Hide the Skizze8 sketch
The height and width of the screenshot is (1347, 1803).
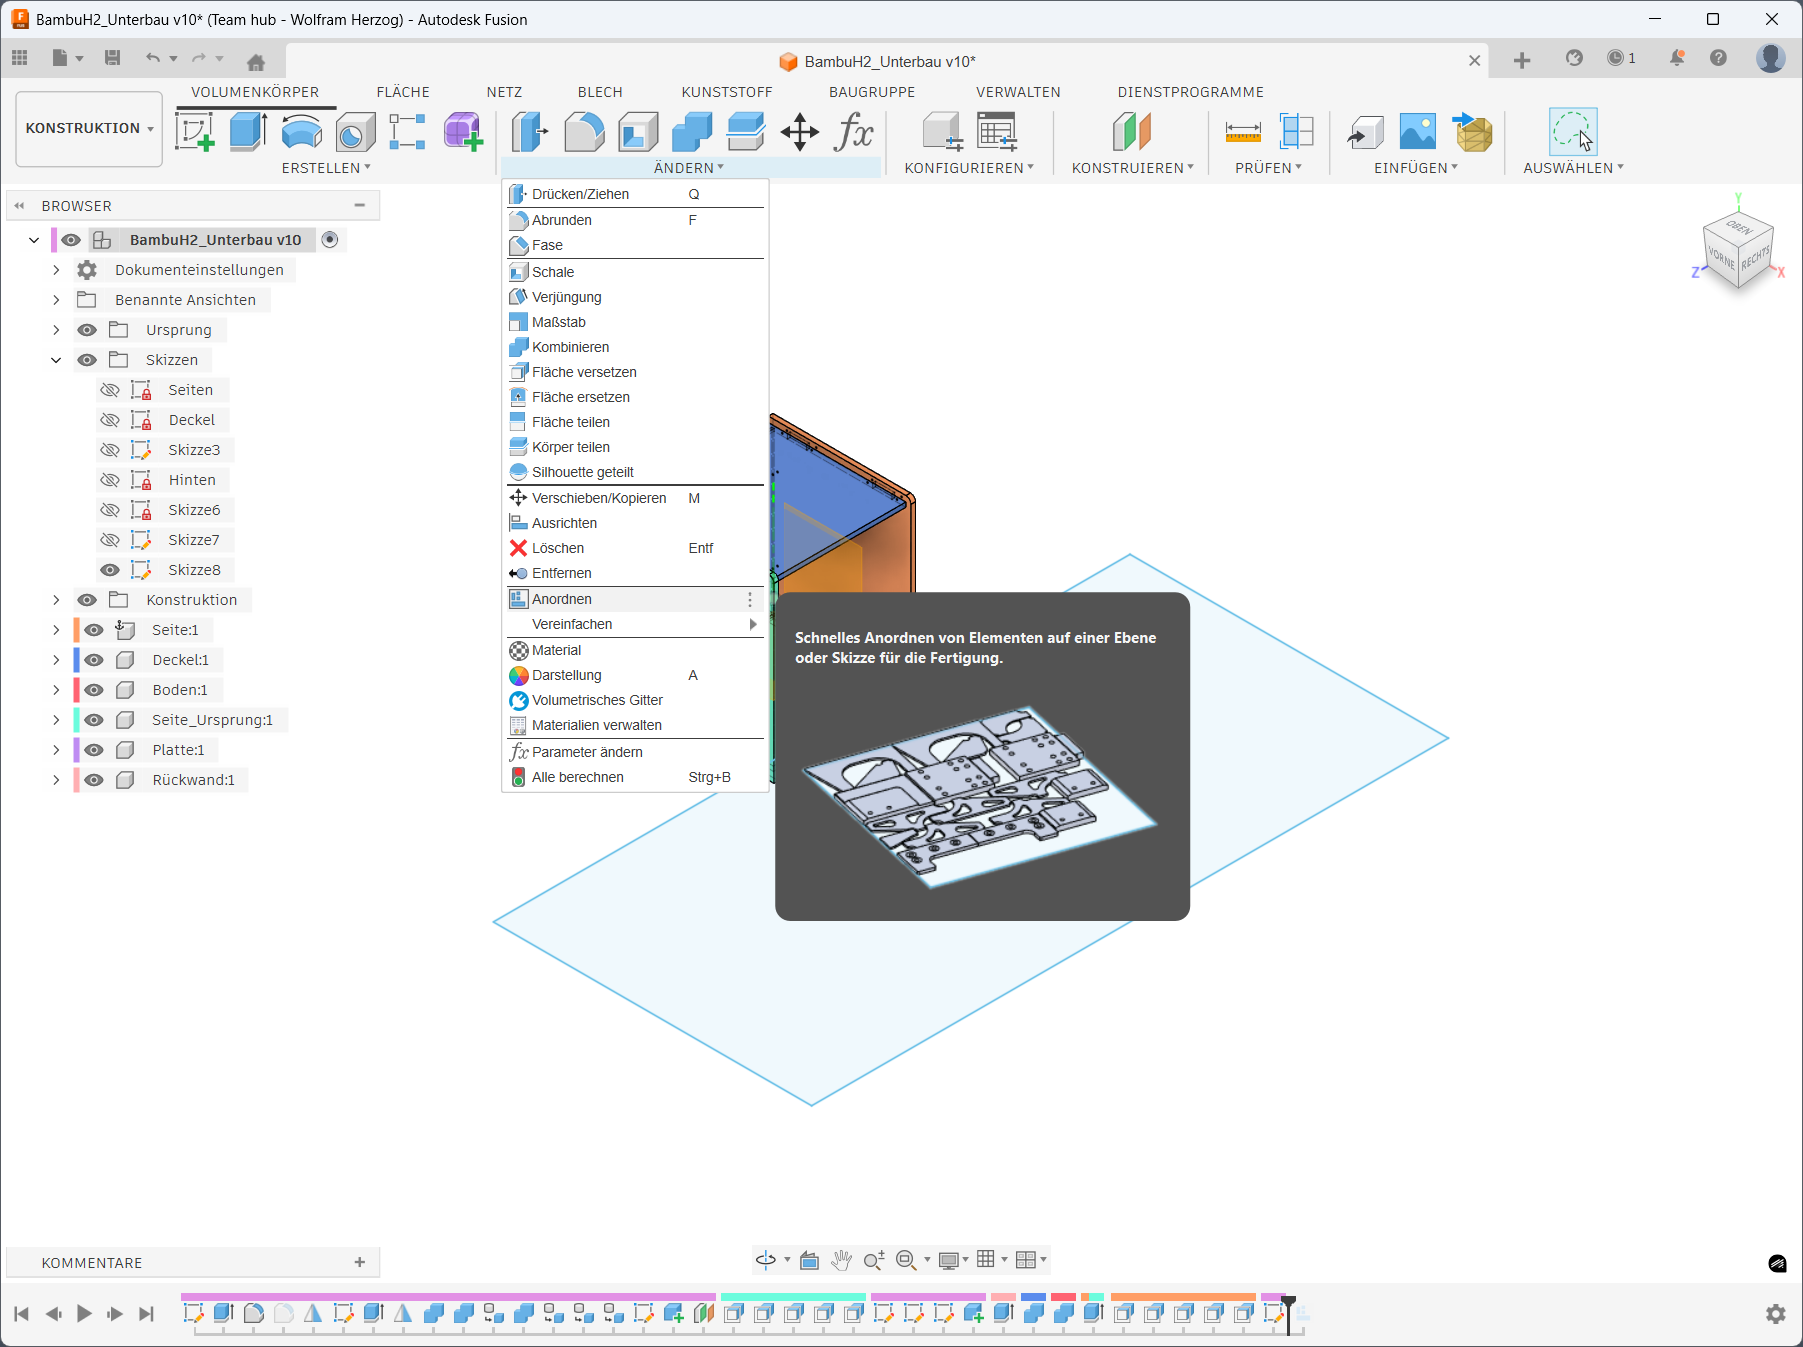coord(110,570)
